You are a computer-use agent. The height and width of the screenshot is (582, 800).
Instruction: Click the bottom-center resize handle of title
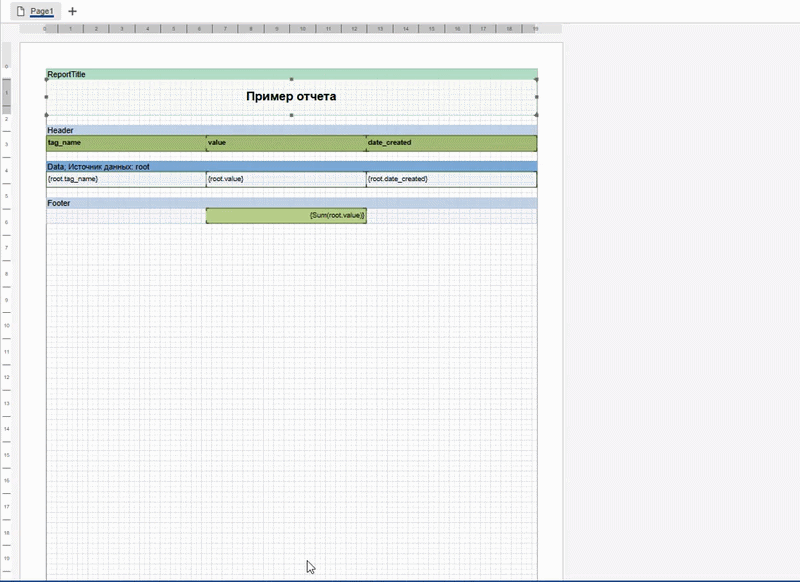(x=291, y=115)
